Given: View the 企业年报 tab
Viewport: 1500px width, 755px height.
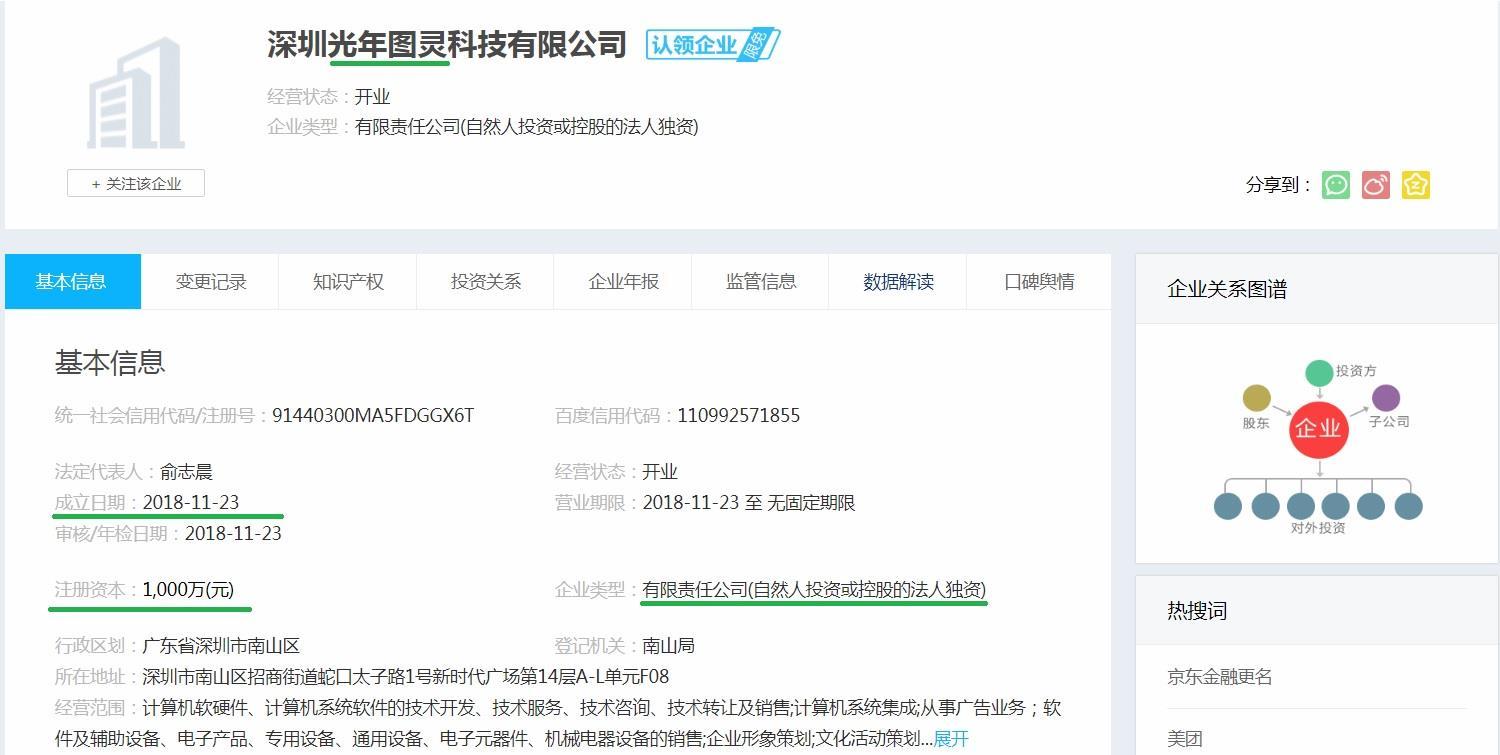Looking at the screenshot, I should coord(622,281).
